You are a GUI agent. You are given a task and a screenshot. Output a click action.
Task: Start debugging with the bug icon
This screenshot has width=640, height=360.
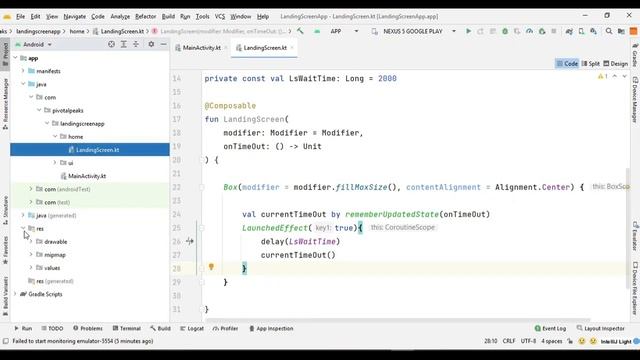click(x=505, y=31)
